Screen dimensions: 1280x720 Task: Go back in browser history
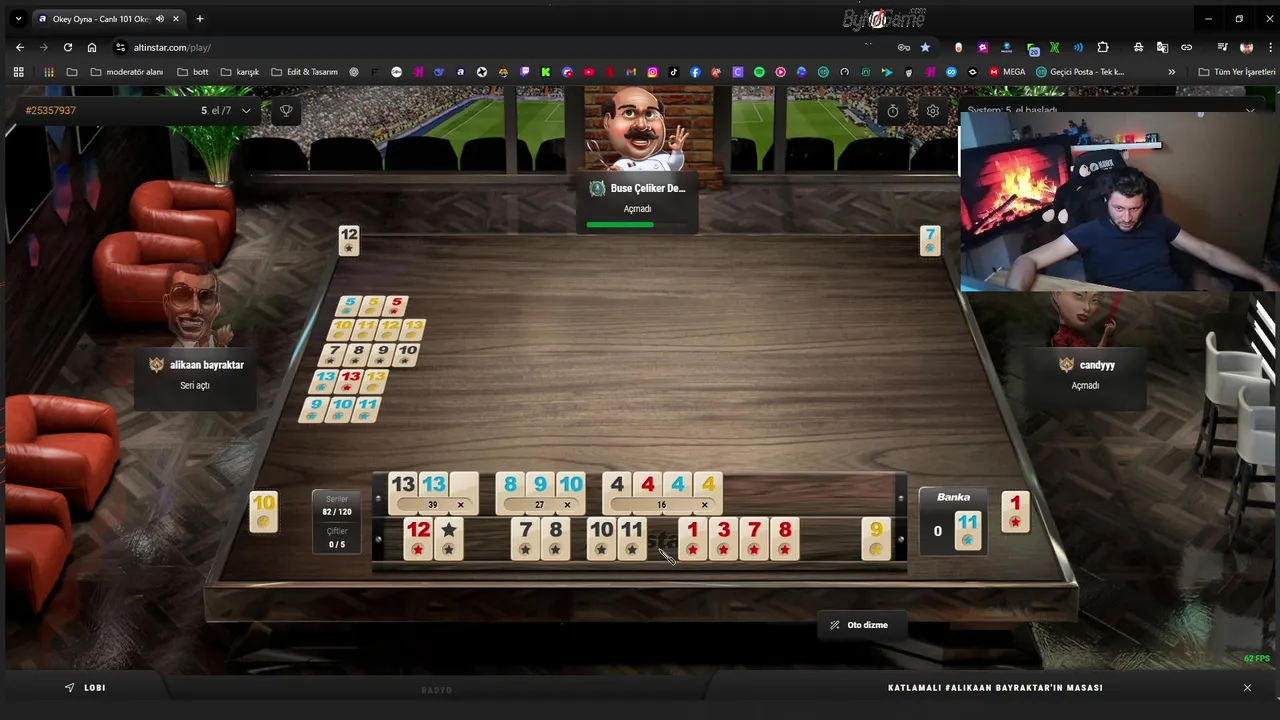(x=20, y=47)
